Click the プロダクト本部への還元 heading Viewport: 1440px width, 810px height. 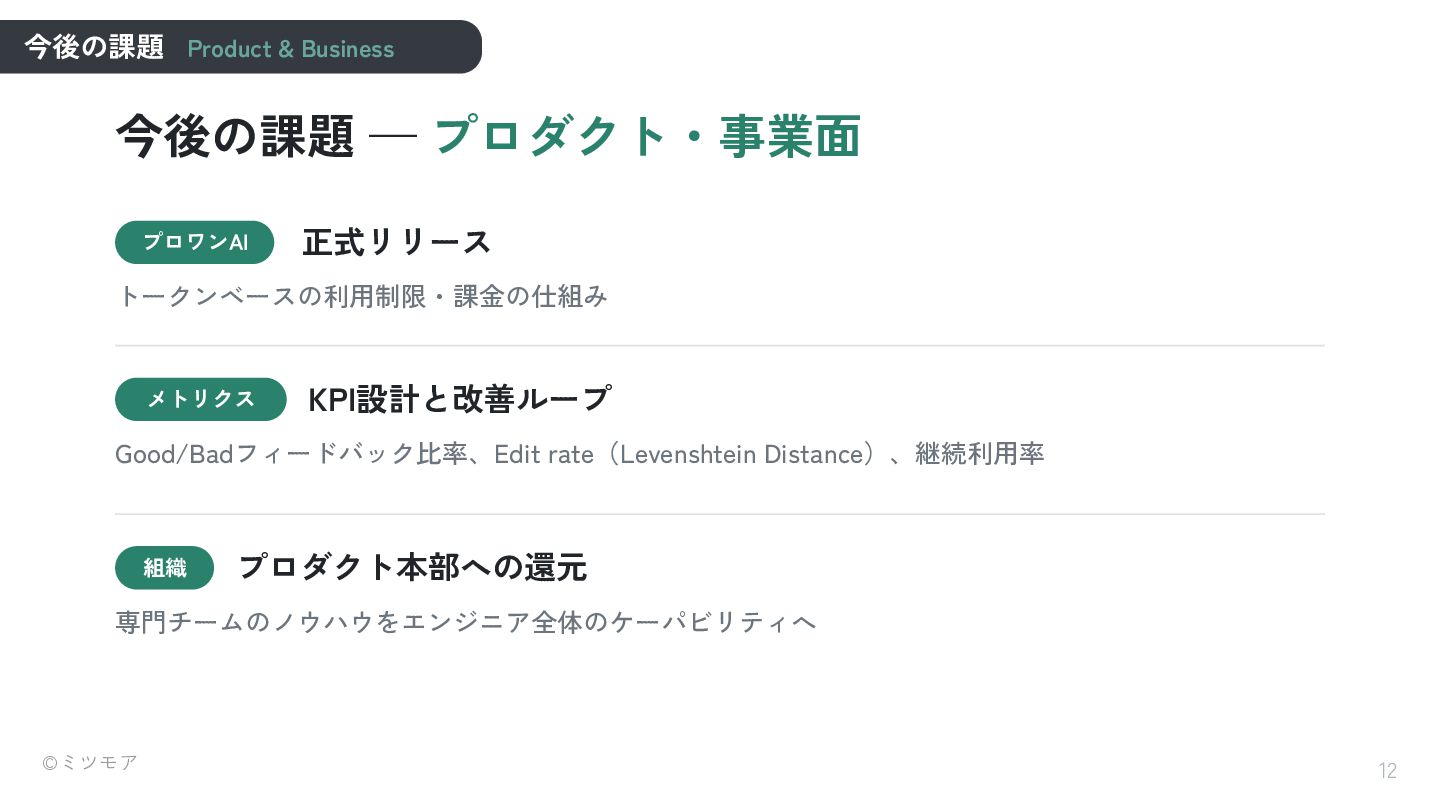pos(412,568)
